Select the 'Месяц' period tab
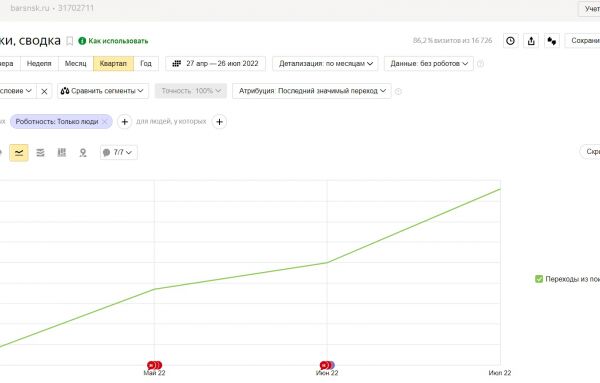600x383 pixels. (x=75, y=64)
